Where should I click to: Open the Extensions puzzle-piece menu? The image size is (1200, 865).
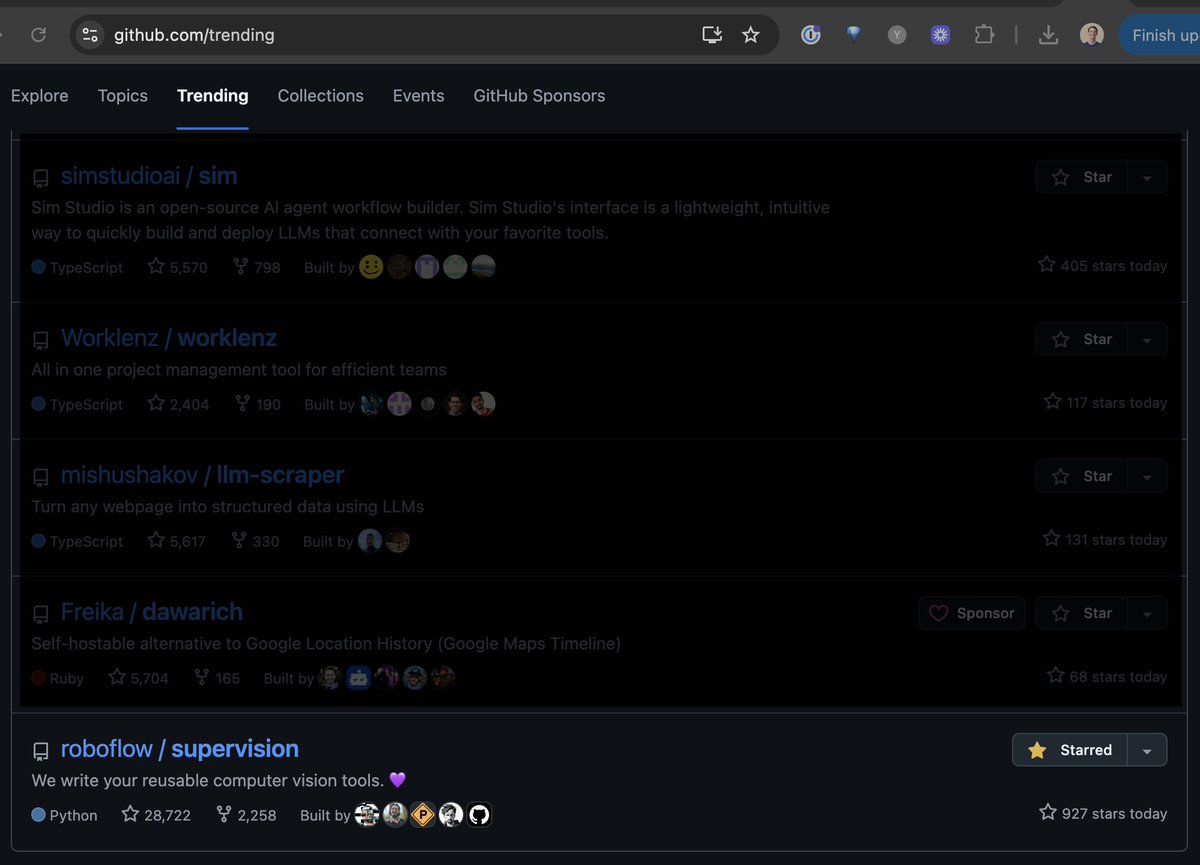pos(984,35)
